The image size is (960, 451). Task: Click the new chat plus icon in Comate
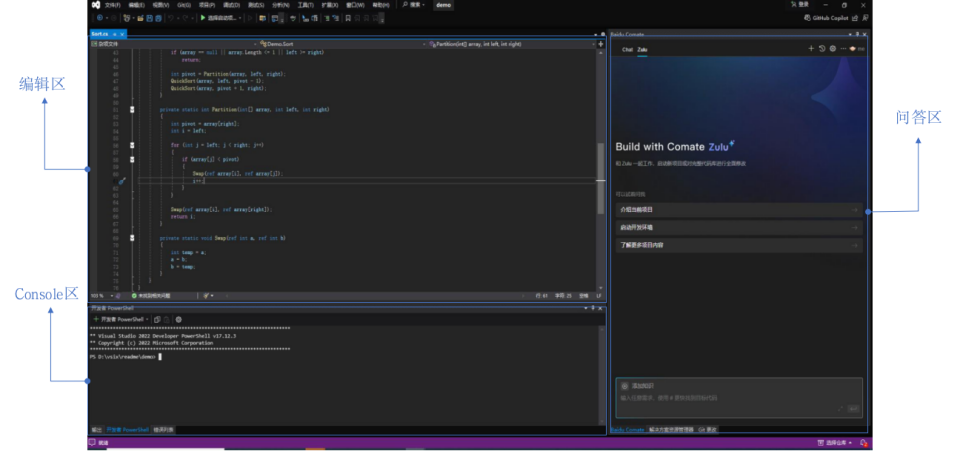pos(811,48)
